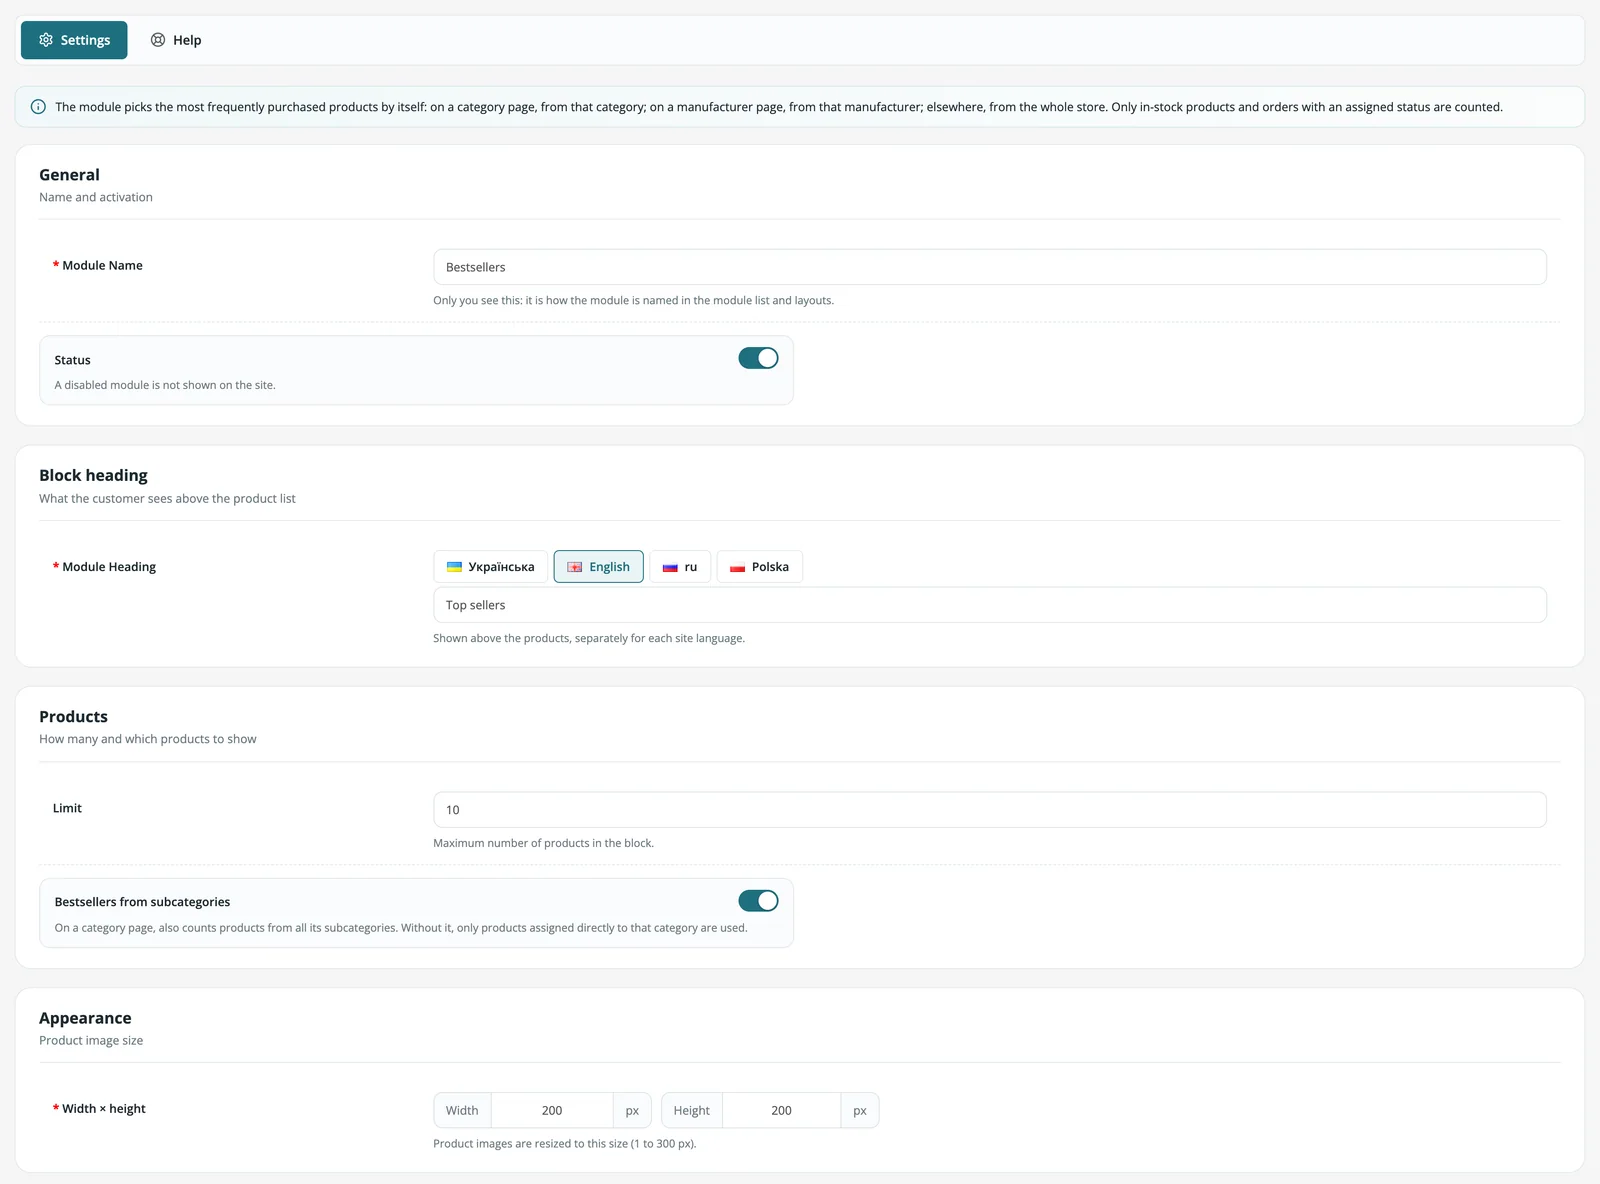Image resolution: width=1600 pixels, height=1184 pixels.
Task: Click the Limit label
Action: pos(67,808)
